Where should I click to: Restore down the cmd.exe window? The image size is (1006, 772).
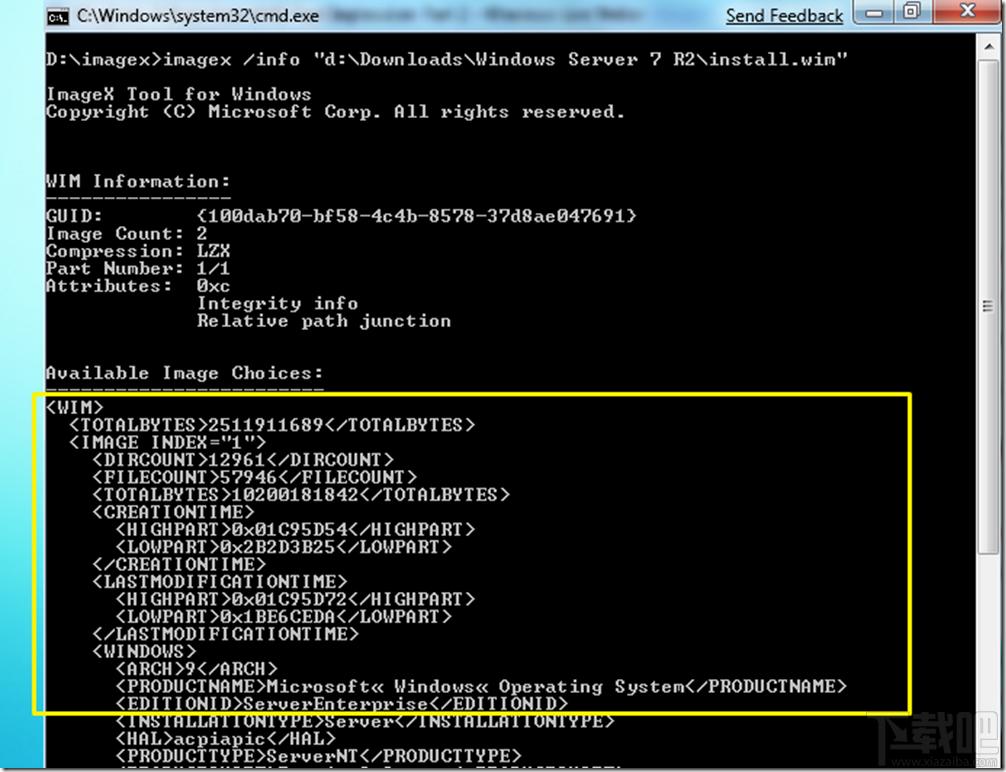point(912,12)
